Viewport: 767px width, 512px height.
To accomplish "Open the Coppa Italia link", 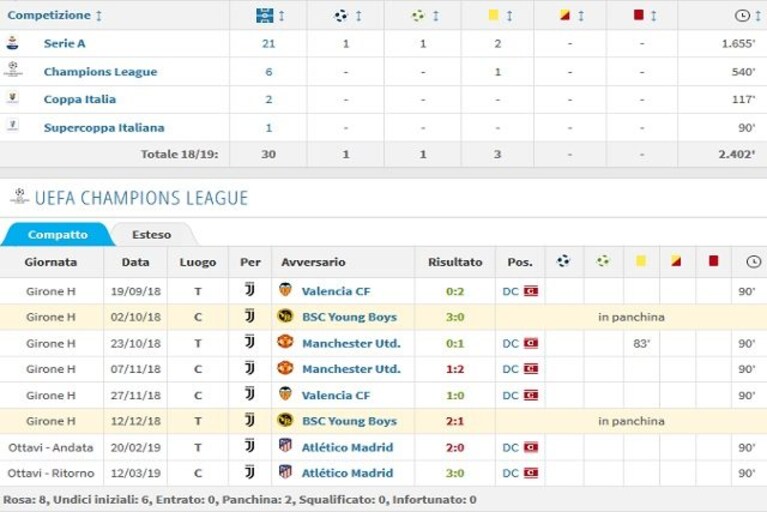I will [x=80, y=99].
